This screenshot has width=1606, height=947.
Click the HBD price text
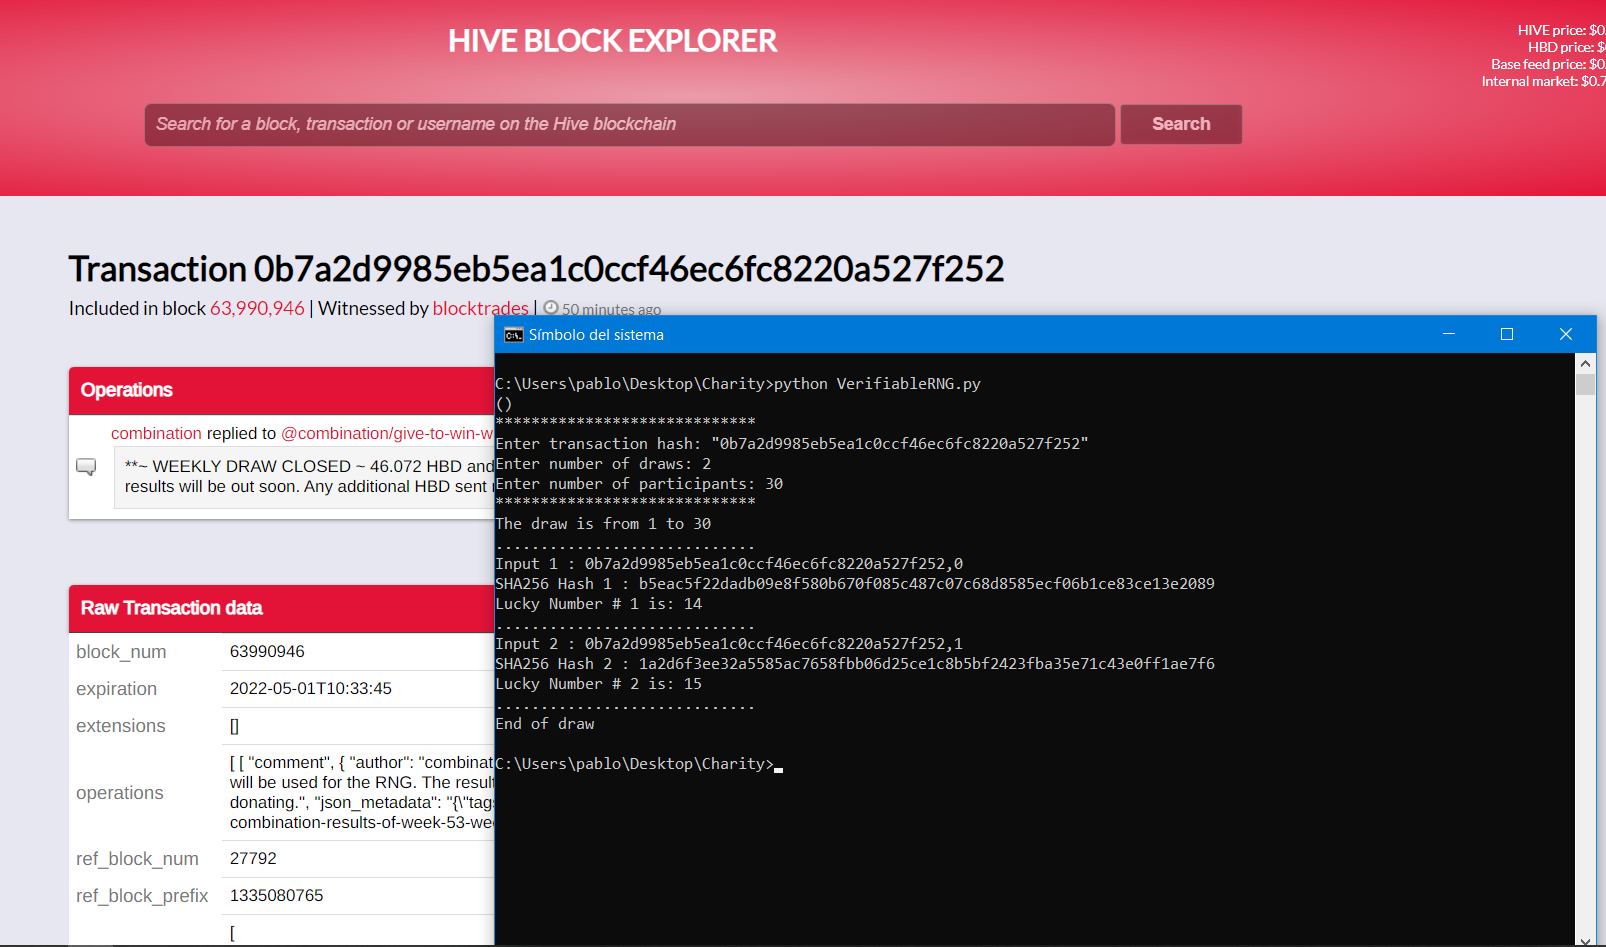pyautogui.click(x=1566, y=47)
